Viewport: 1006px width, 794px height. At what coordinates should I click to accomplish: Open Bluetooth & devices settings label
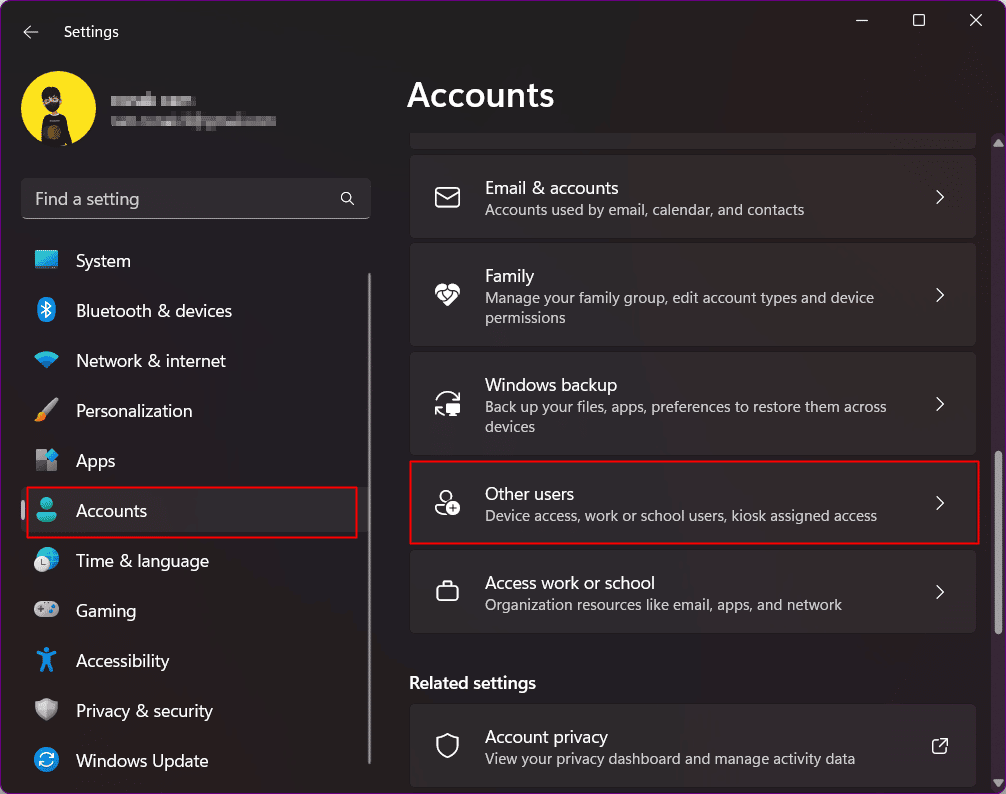pyautogui.click(x=154, y=311)
